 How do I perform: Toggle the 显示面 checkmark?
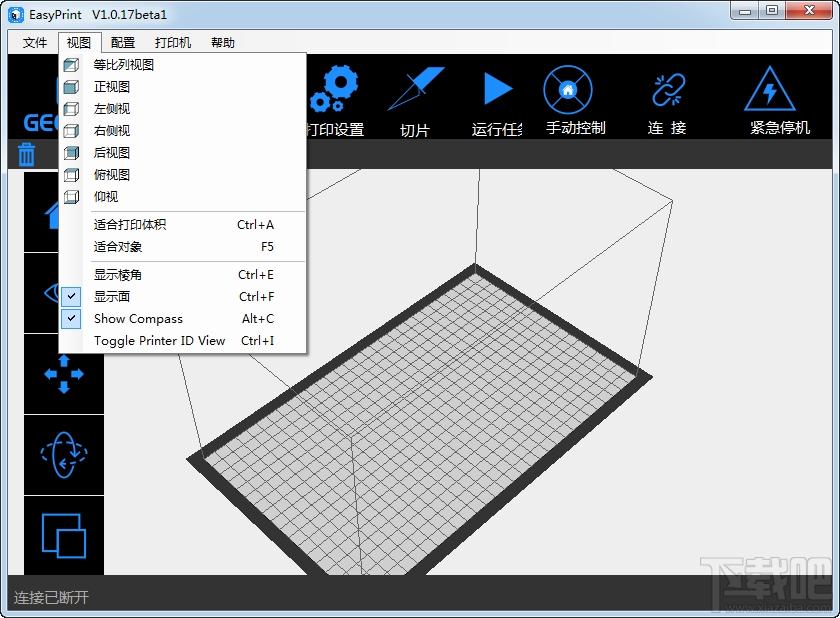click(x=71, y=296)
